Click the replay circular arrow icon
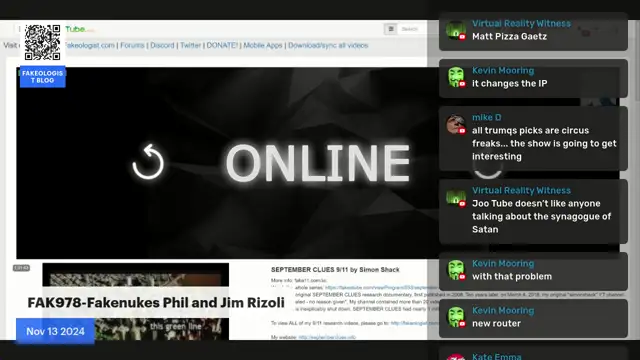This screenshot has width=640, height=360. [x=148, y=162]
